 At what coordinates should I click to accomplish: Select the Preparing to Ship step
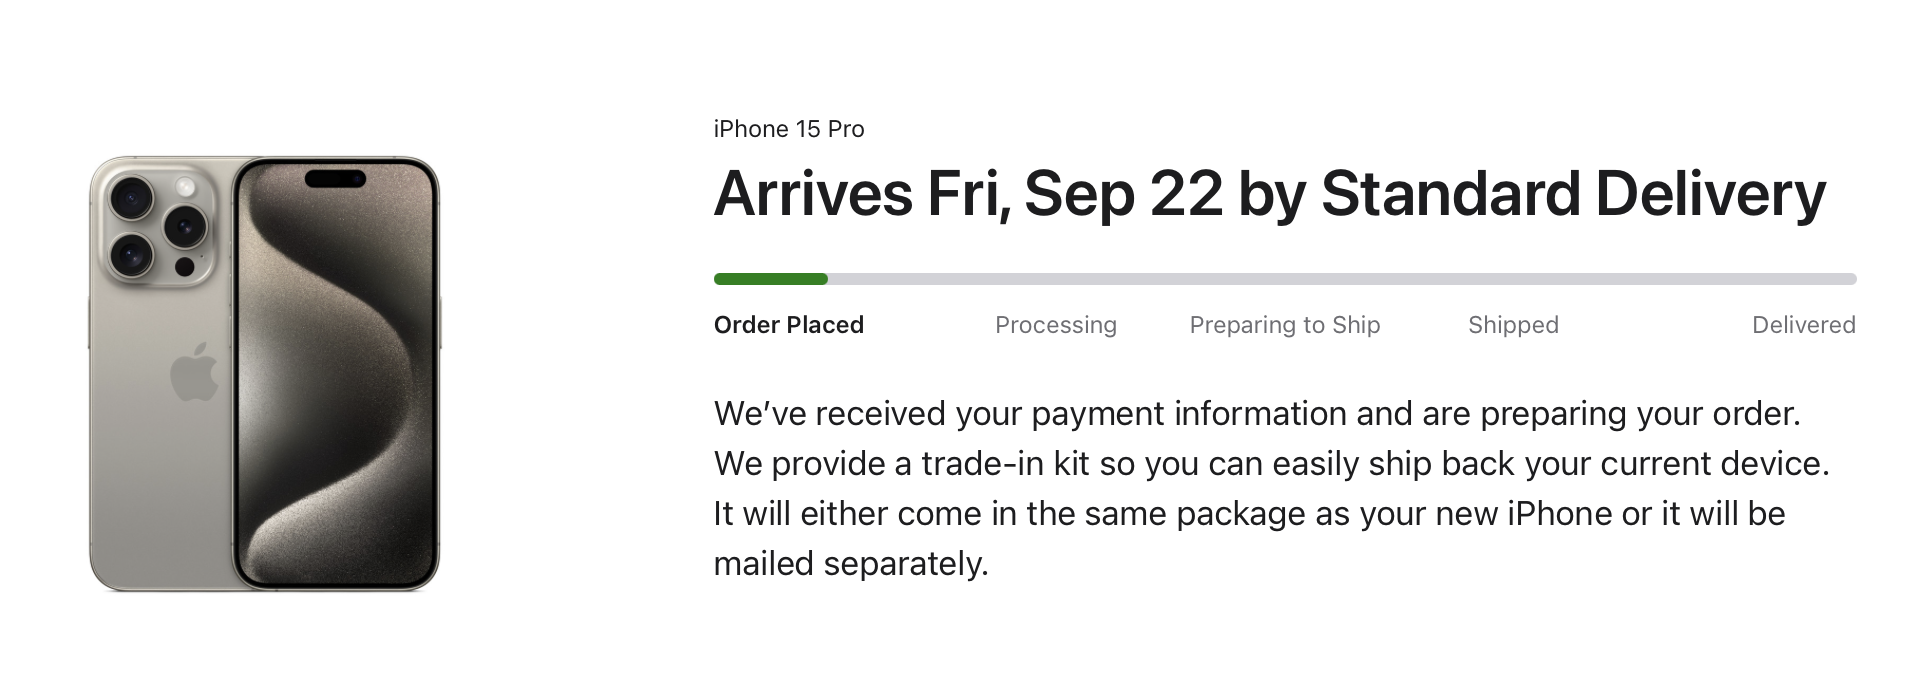1285,325
